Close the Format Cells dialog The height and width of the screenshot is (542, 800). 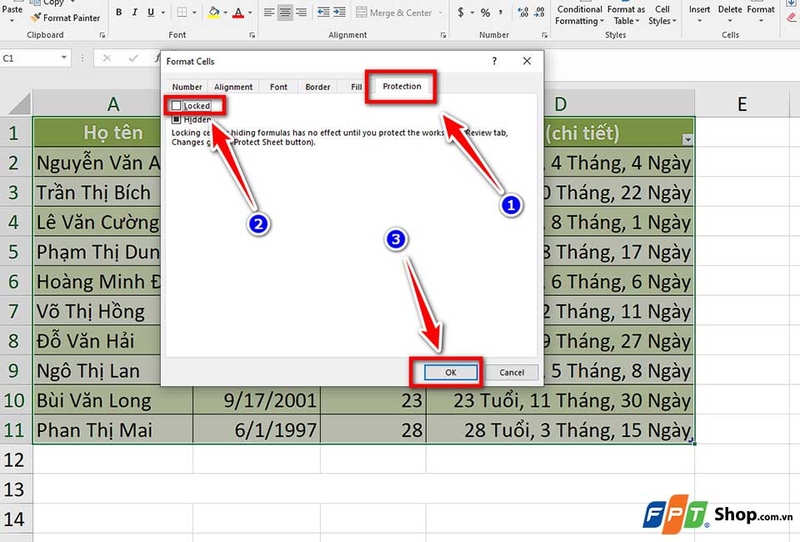coord(527,61)
